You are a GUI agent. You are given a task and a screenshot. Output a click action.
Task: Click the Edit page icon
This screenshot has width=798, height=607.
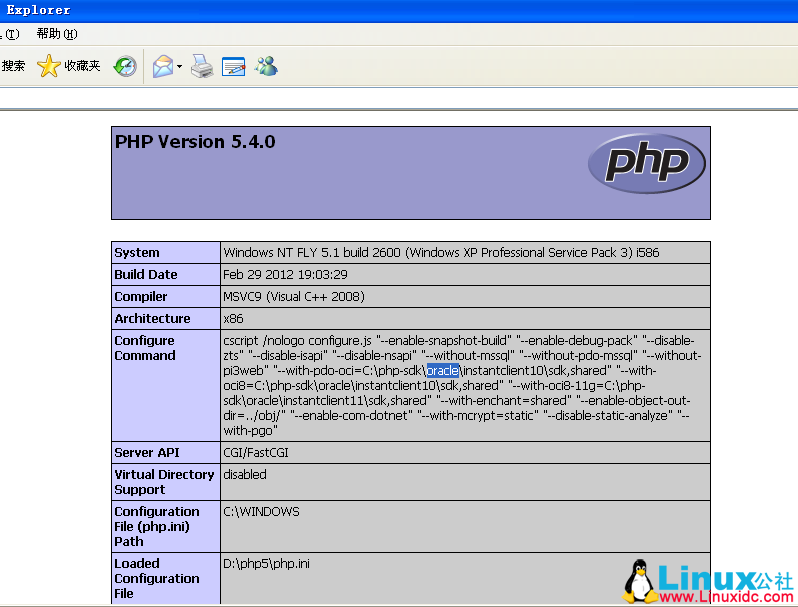[x=234, y=67]
